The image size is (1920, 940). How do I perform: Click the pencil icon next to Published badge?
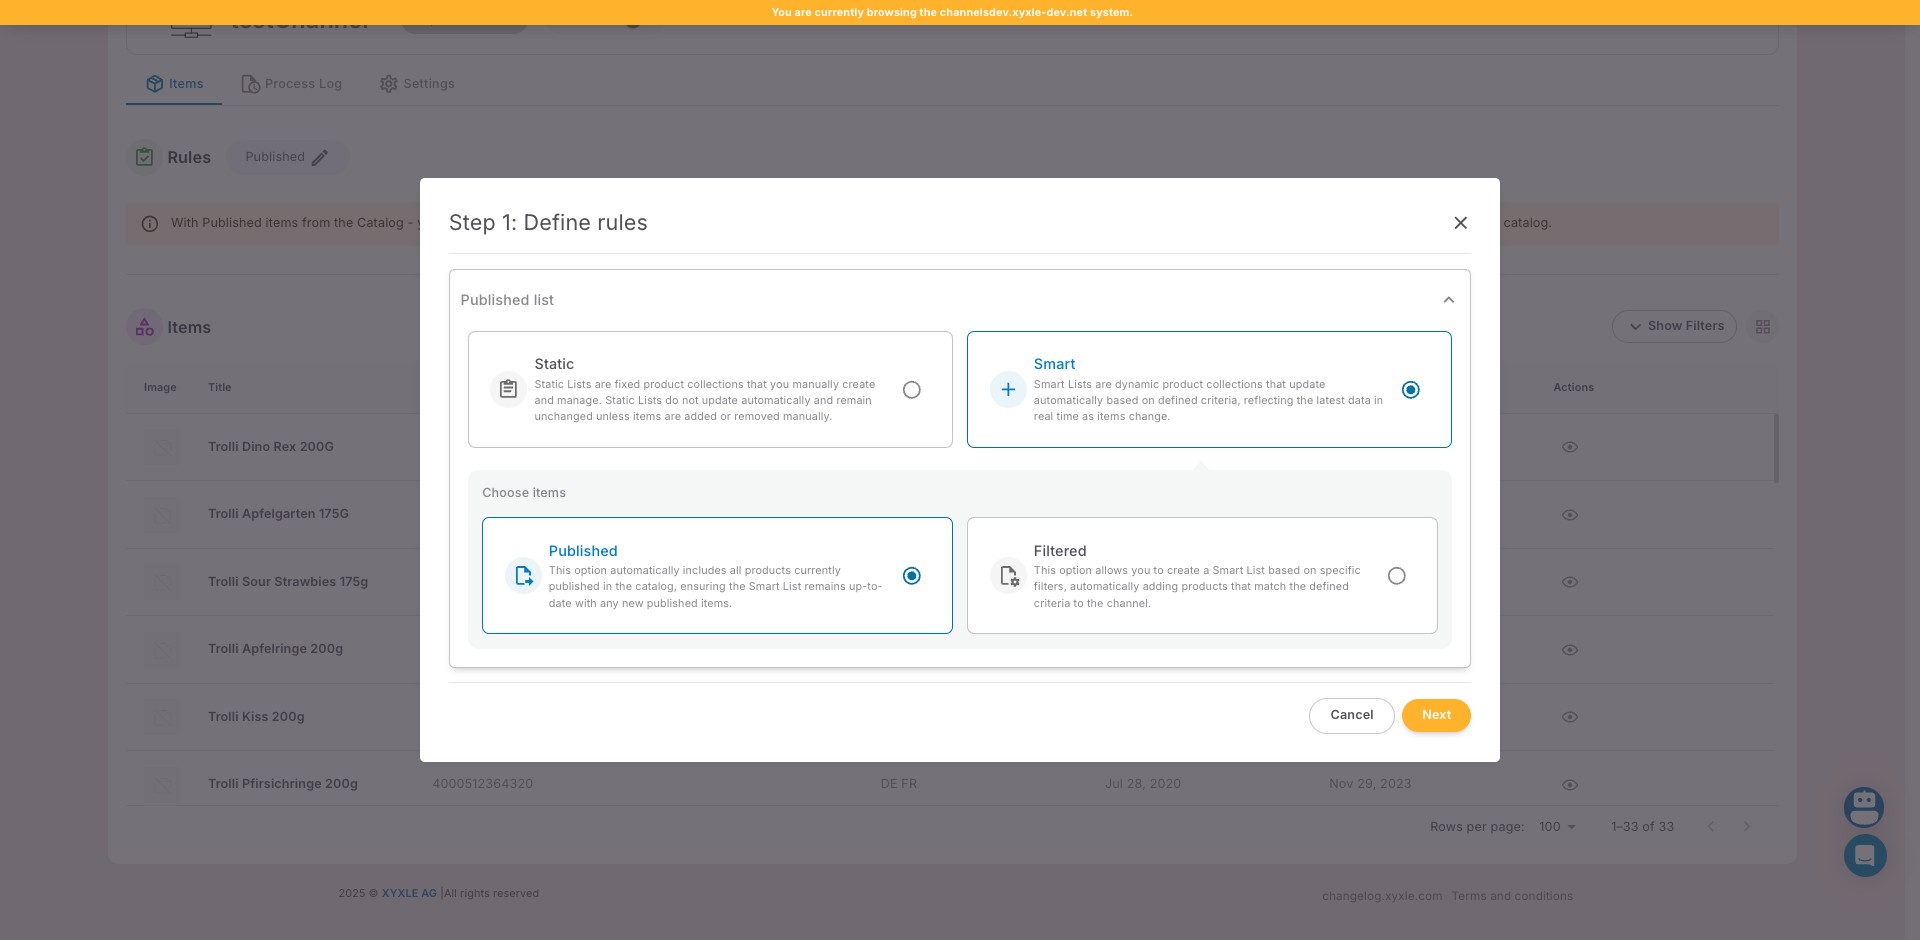tap(320, 157)
